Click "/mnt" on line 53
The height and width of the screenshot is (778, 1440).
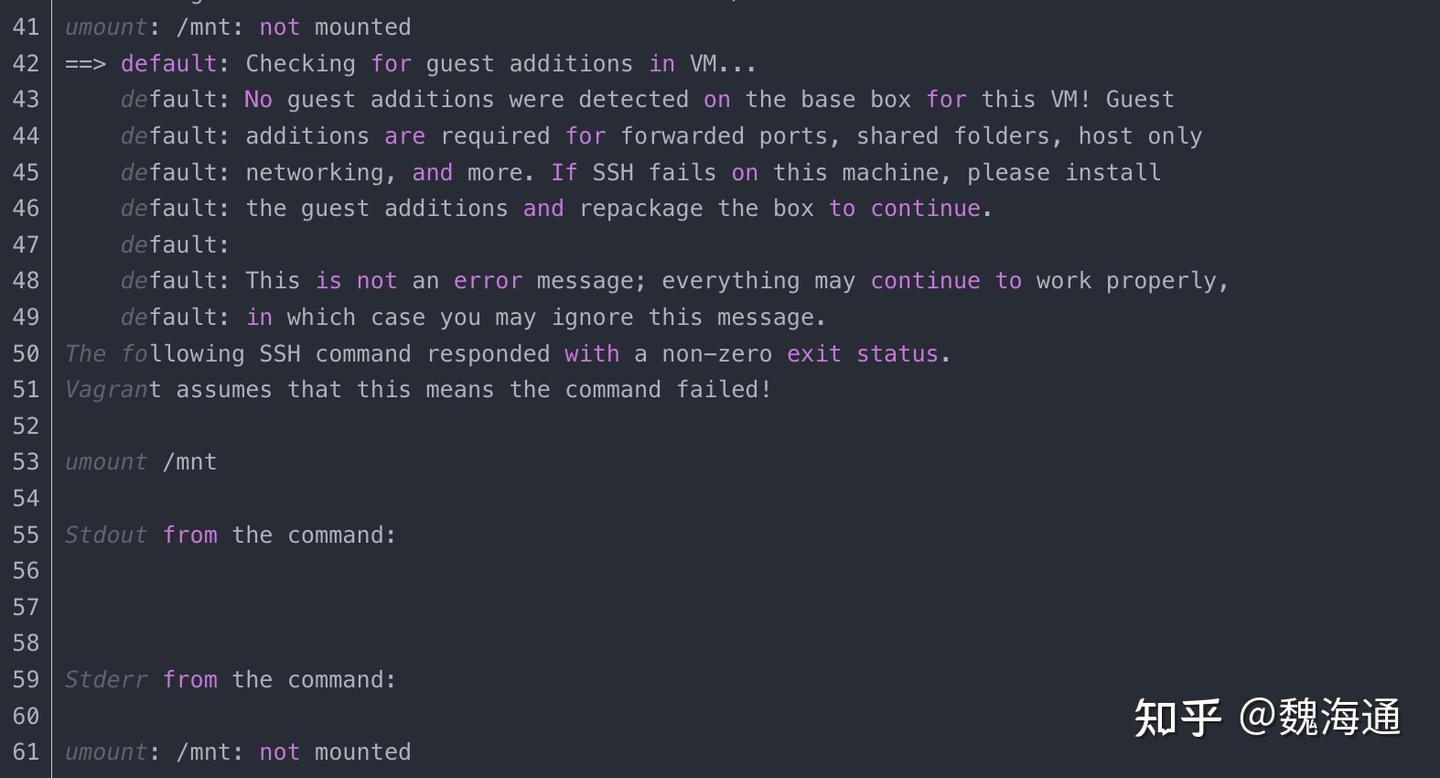point(190,462)
